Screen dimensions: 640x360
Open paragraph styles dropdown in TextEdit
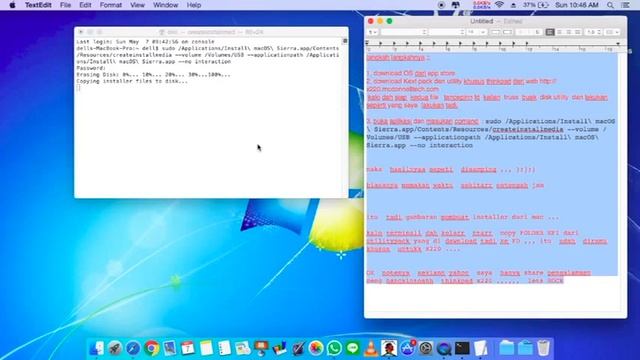(x=373, y=32)
